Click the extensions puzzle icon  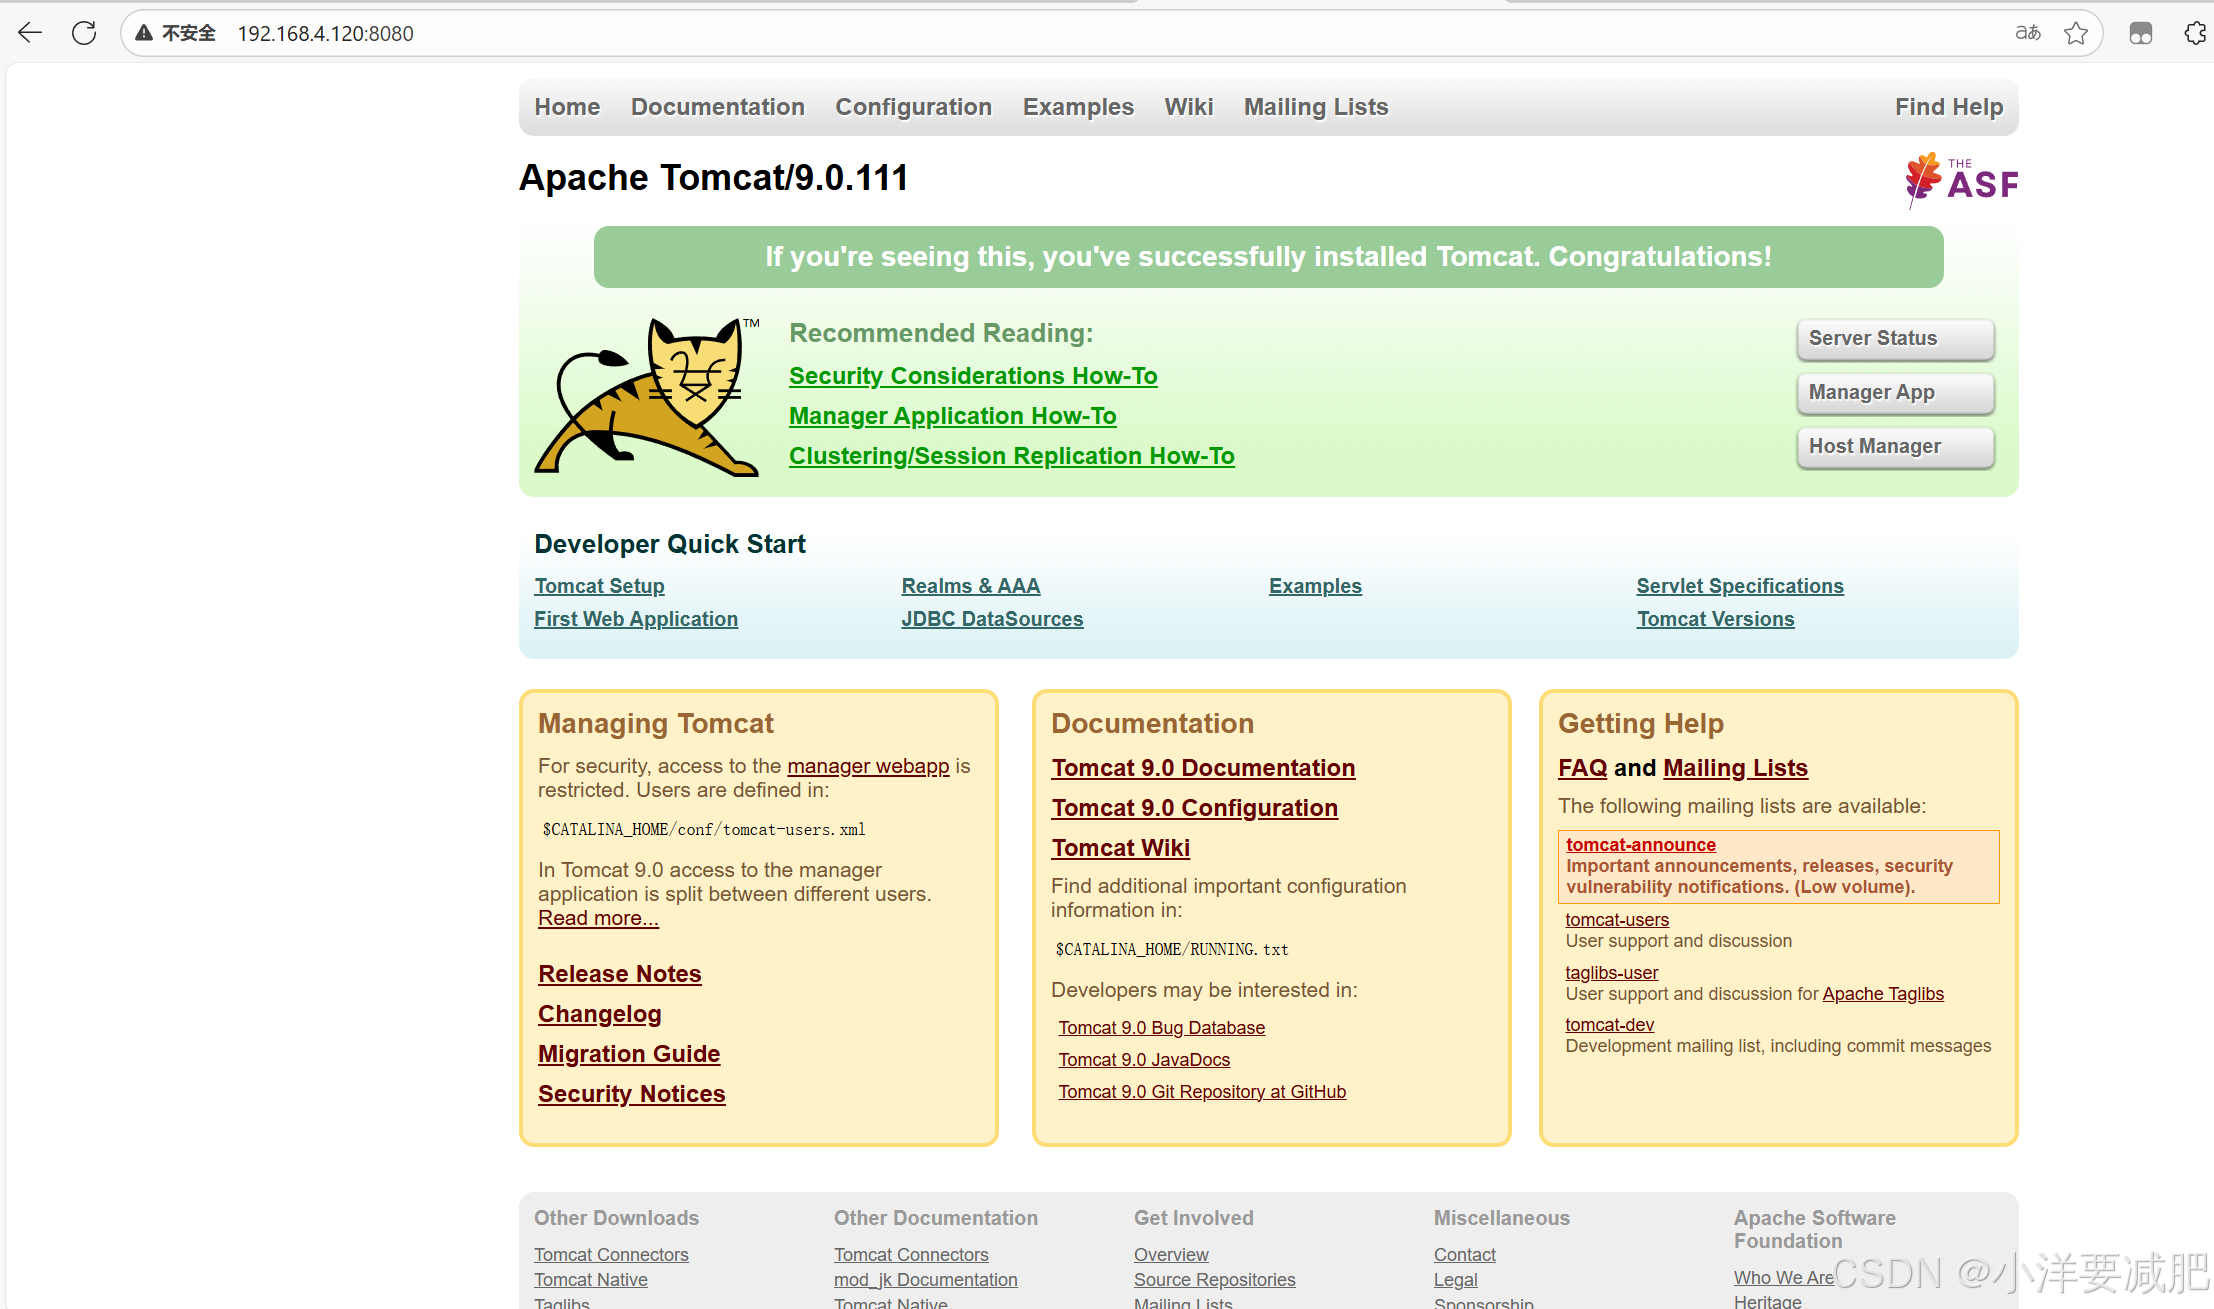2195,33
